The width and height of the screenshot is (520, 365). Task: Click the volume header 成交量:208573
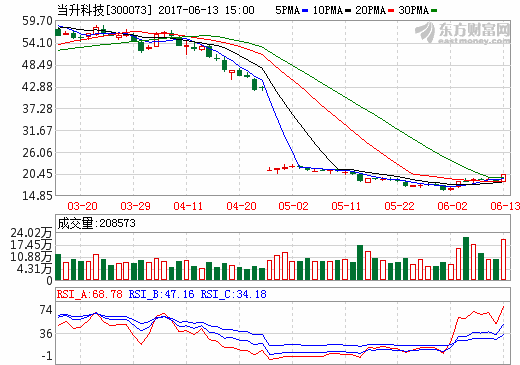click(x=96, y=223)
